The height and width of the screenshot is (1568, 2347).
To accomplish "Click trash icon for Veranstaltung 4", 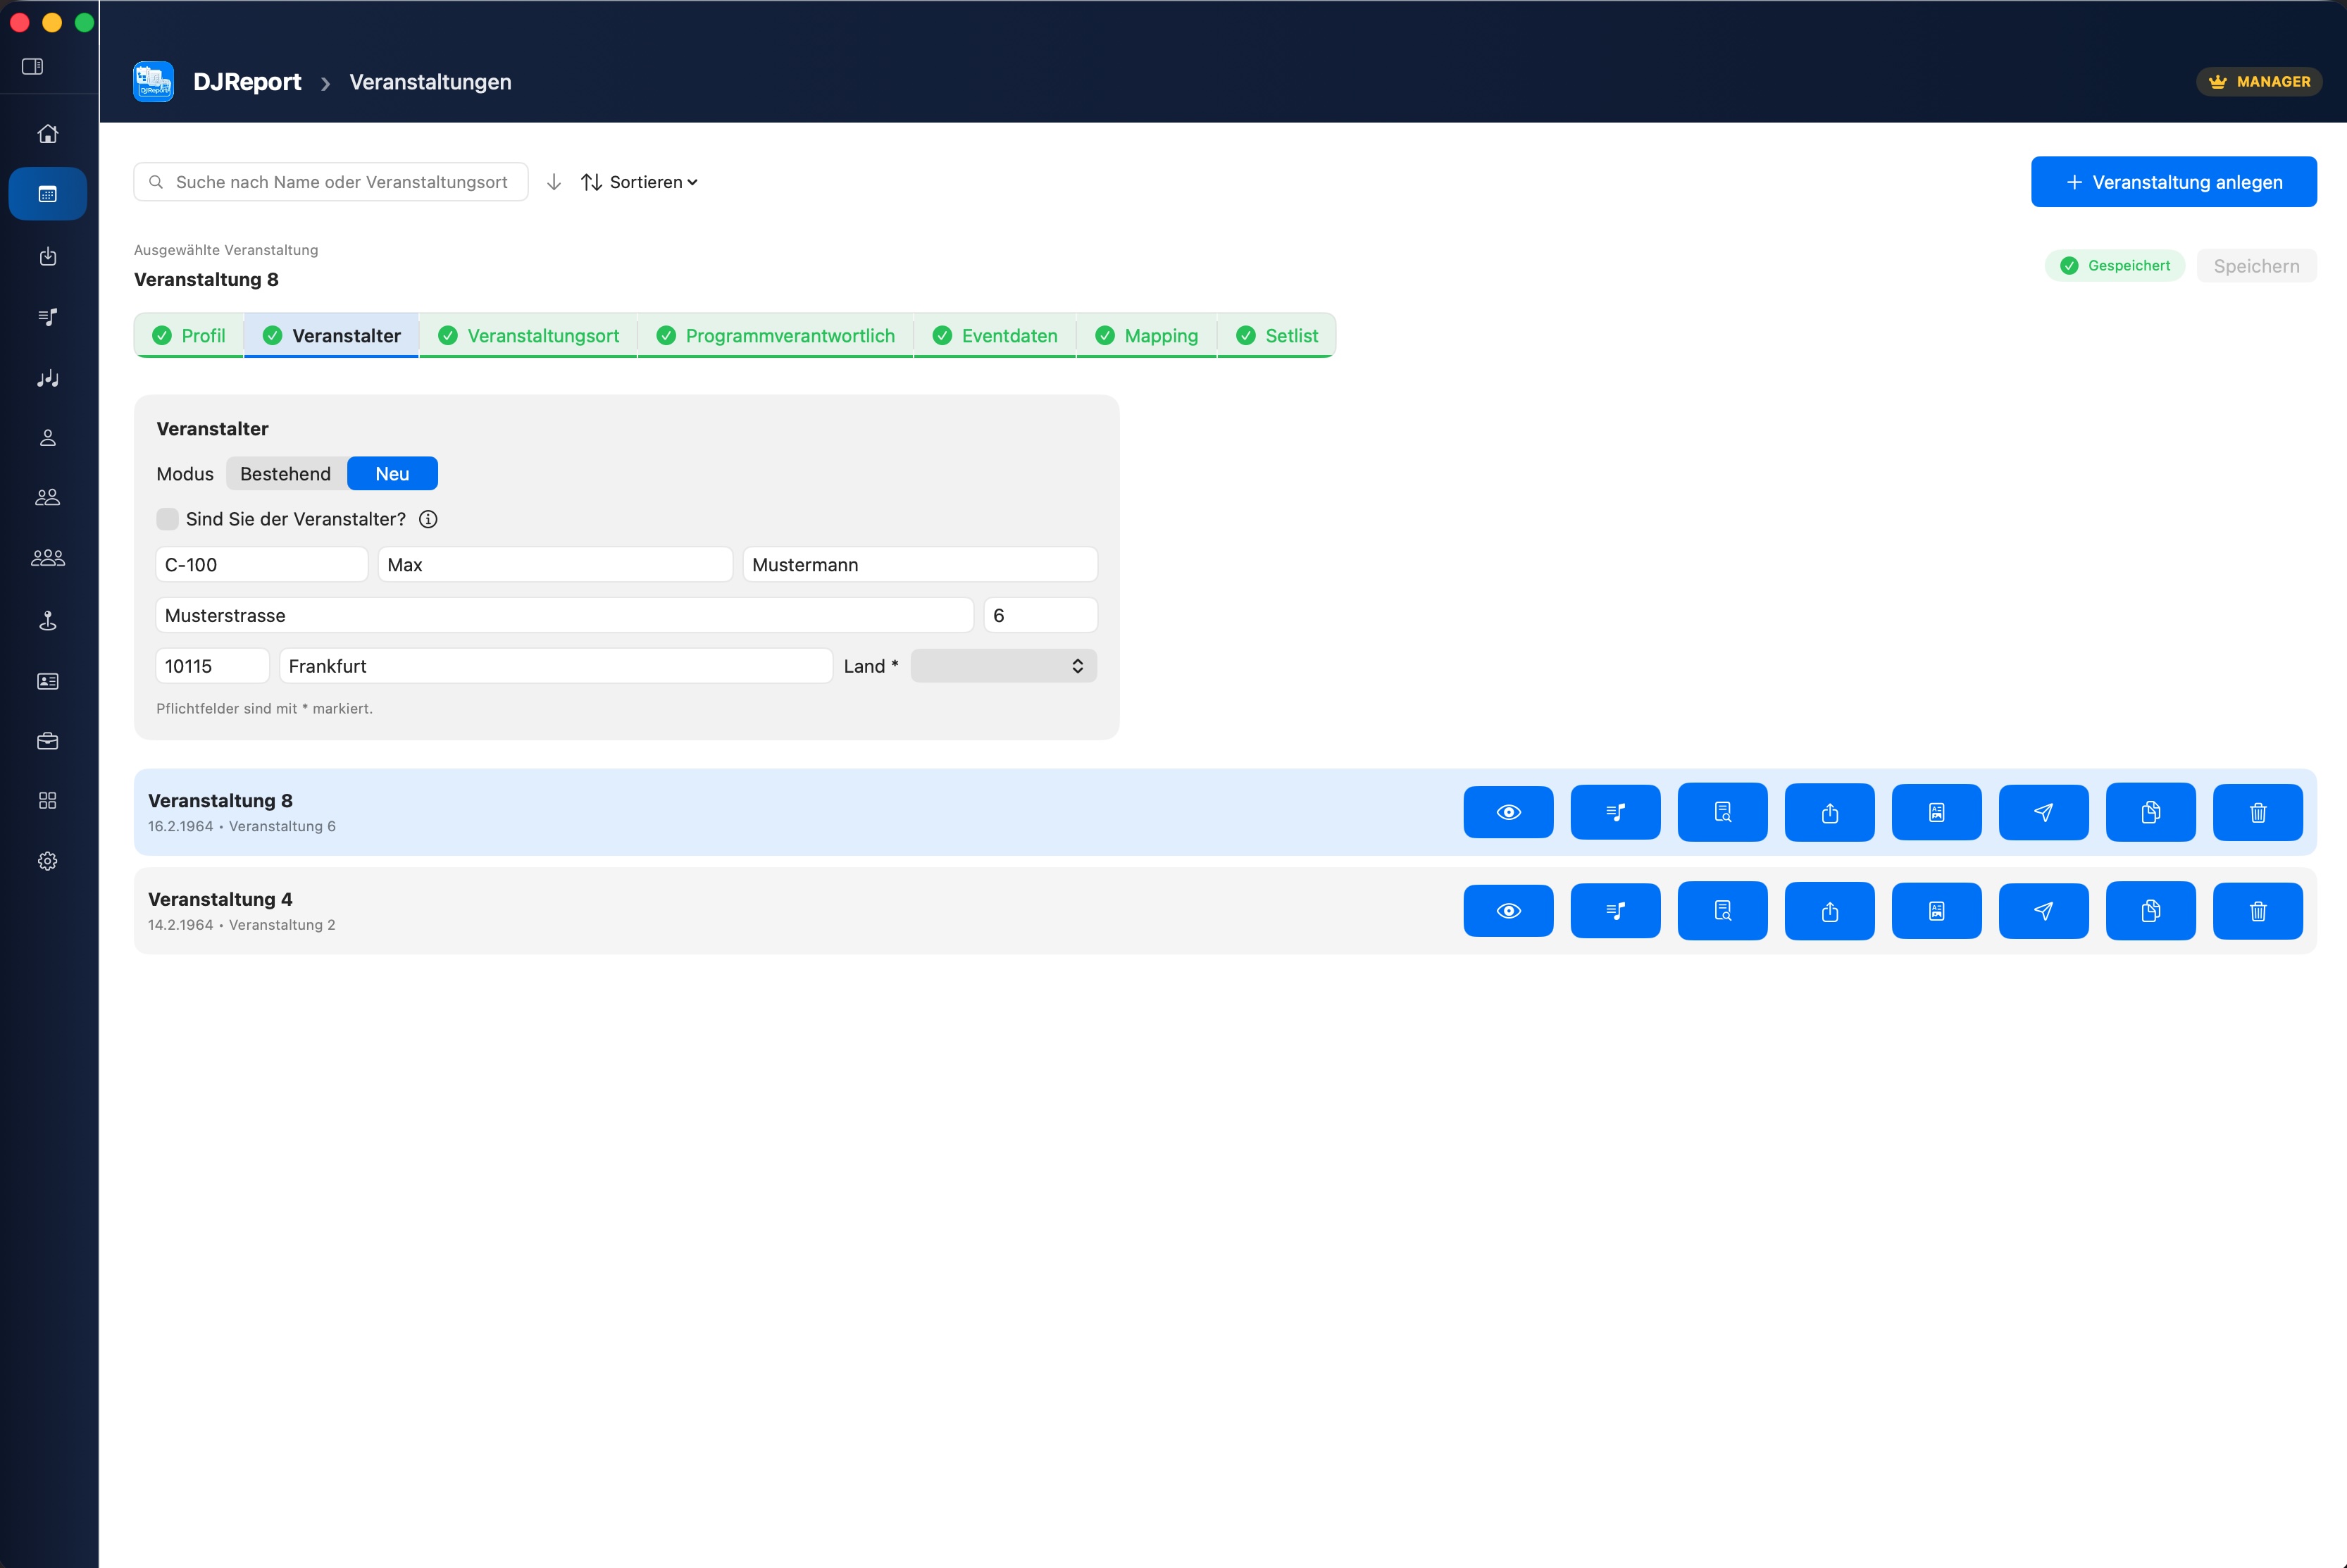I will (x=2257, y=911).
